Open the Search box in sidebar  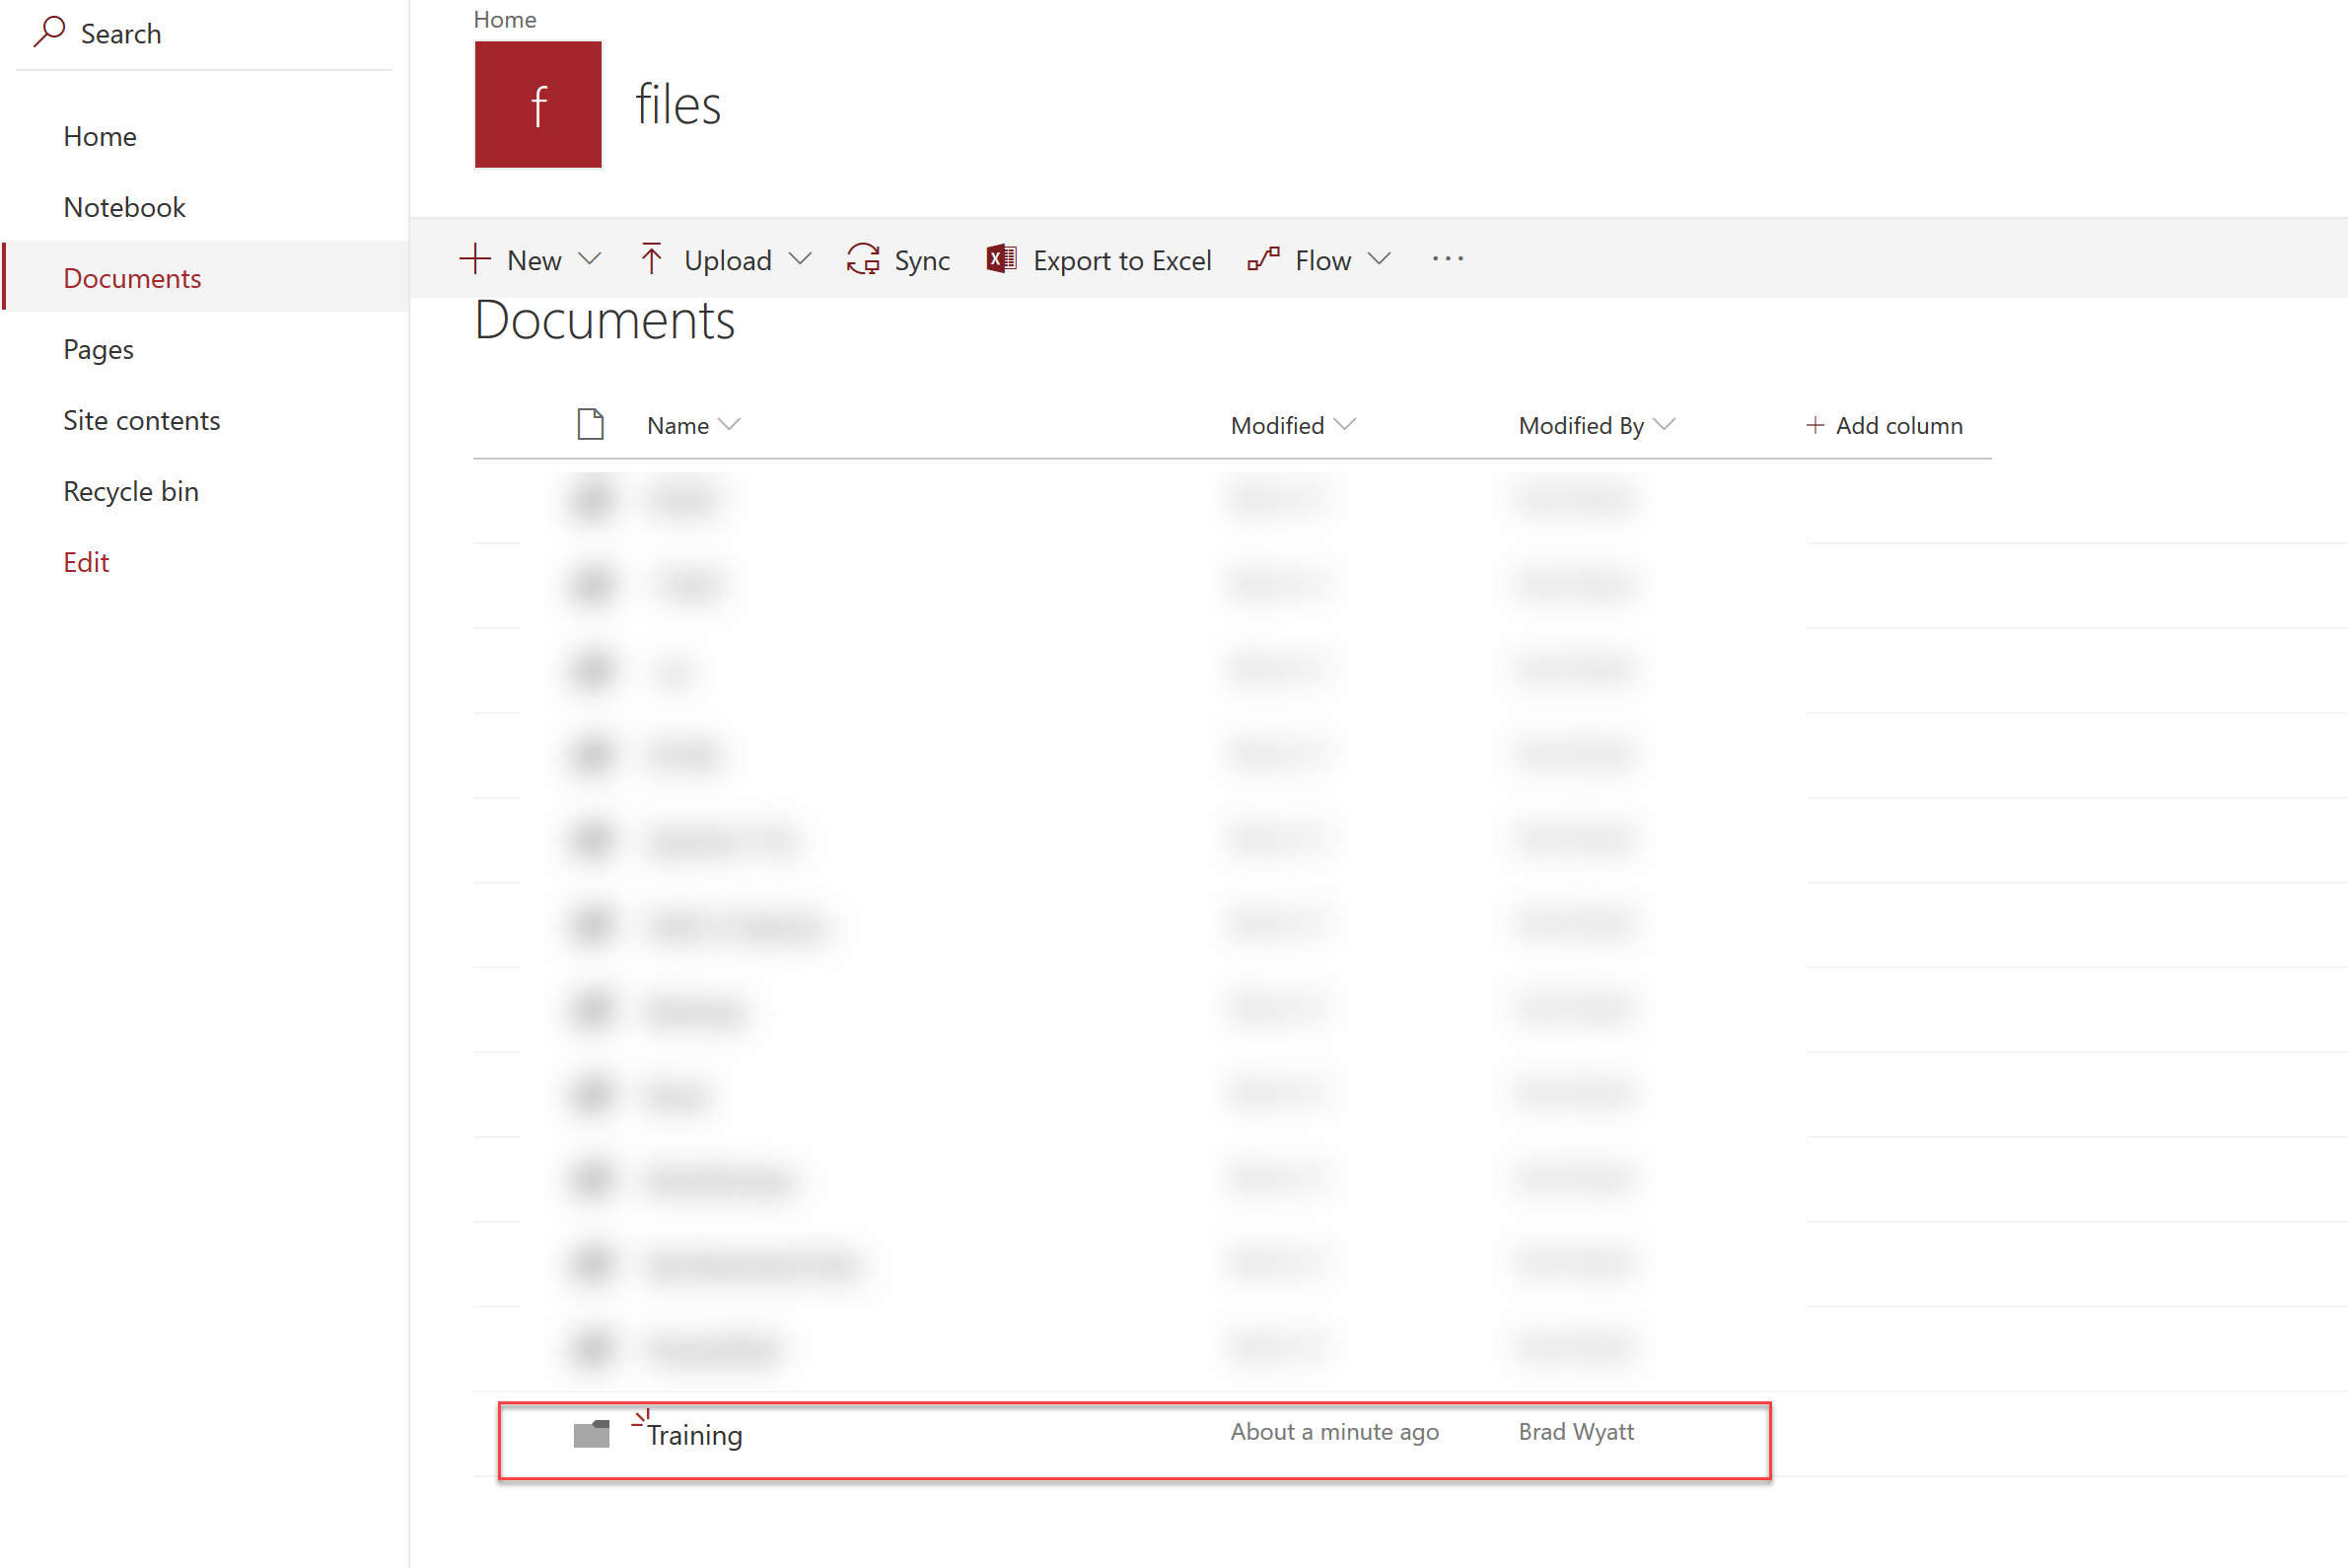click(204, 34)
